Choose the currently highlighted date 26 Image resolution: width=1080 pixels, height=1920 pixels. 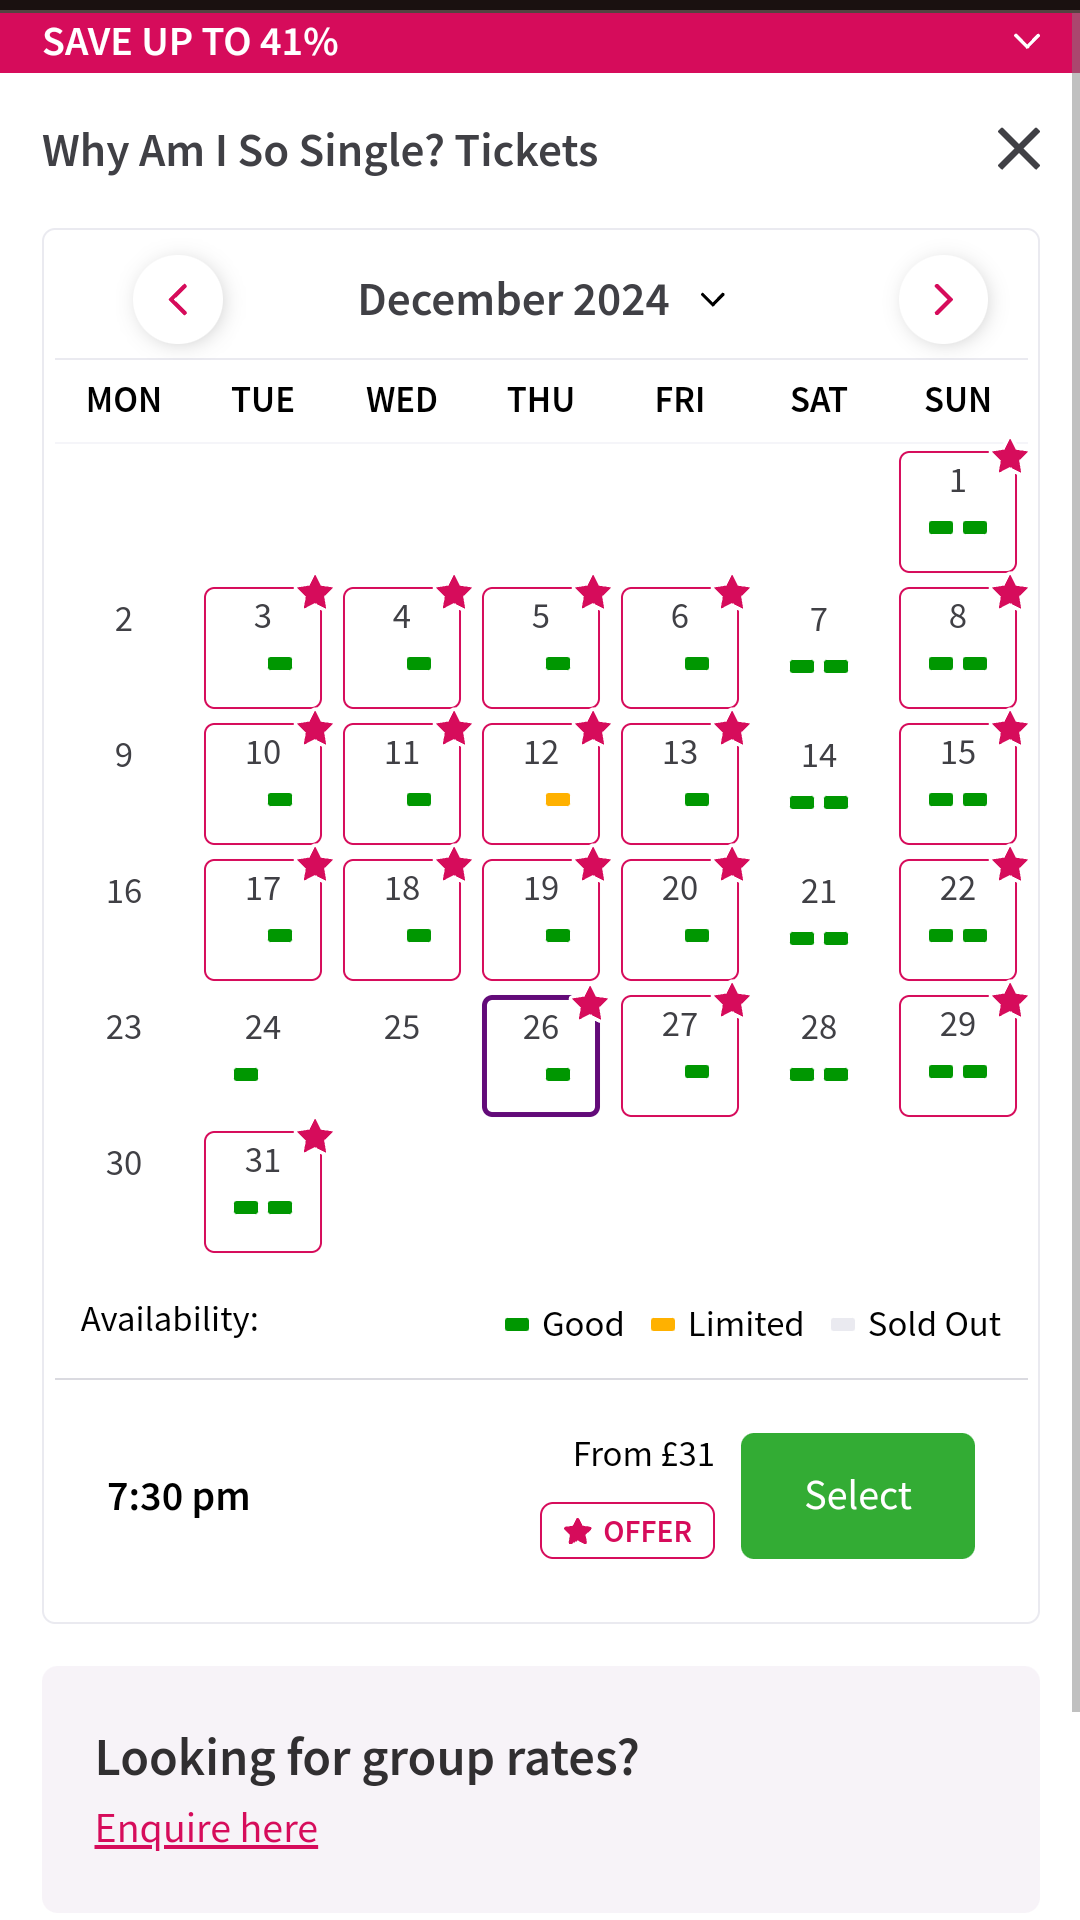pos(540,1055)
